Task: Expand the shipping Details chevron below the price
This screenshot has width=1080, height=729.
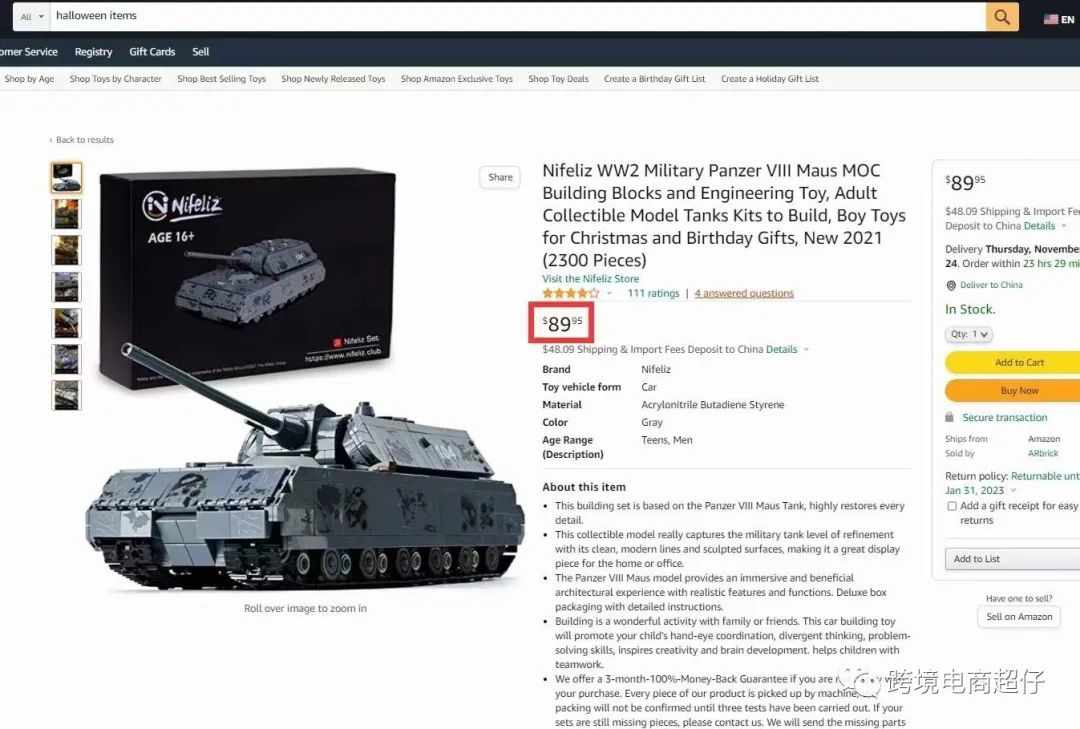Action: 806,350
